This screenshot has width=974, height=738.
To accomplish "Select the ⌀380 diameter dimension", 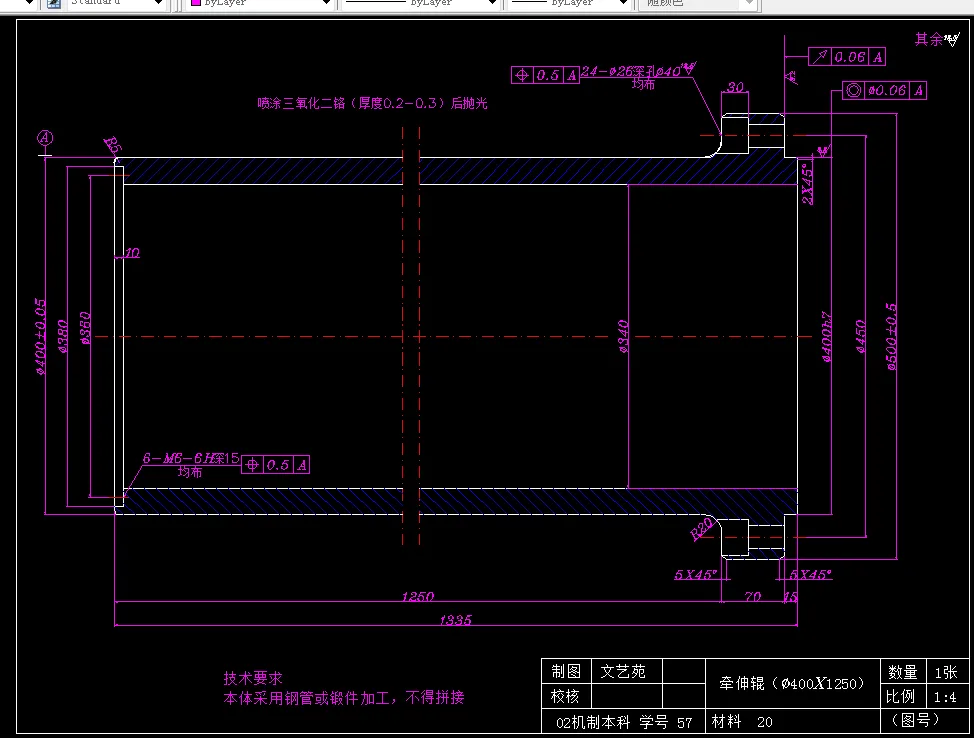I will [x=63, y=337].
